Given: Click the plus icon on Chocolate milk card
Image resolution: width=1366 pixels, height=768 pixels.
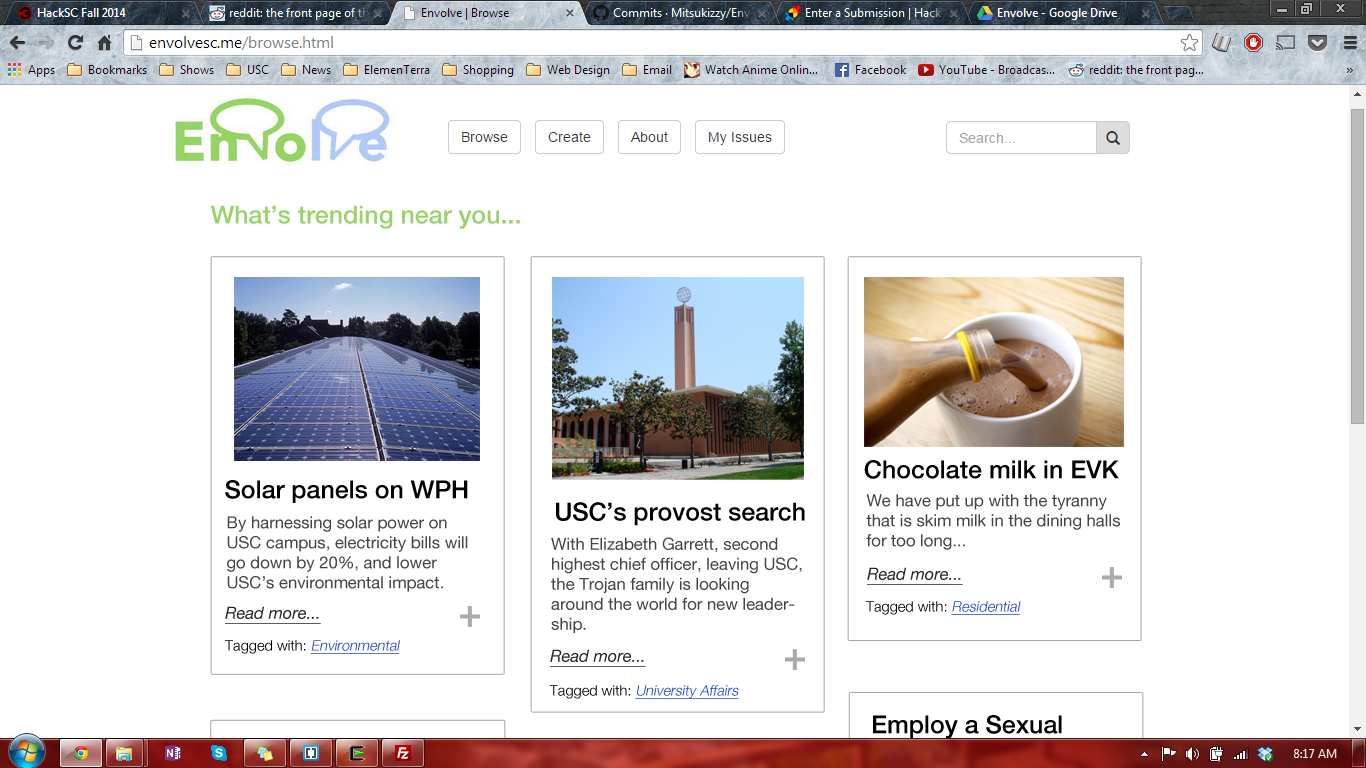Looking at the screenshot, I should tap(1112, 577).
